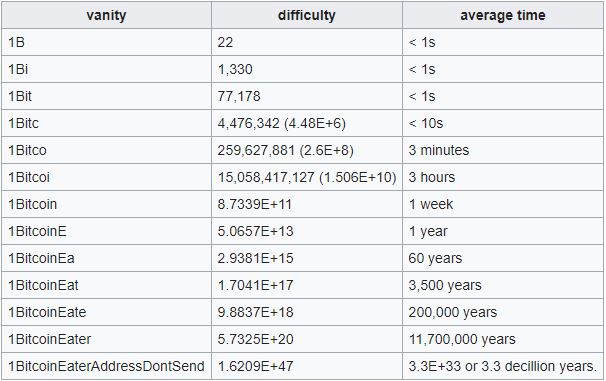Viewport: 606px width, 381px height.
Task: Select the 11,700,000 years time cell
Action: point(503,339)
